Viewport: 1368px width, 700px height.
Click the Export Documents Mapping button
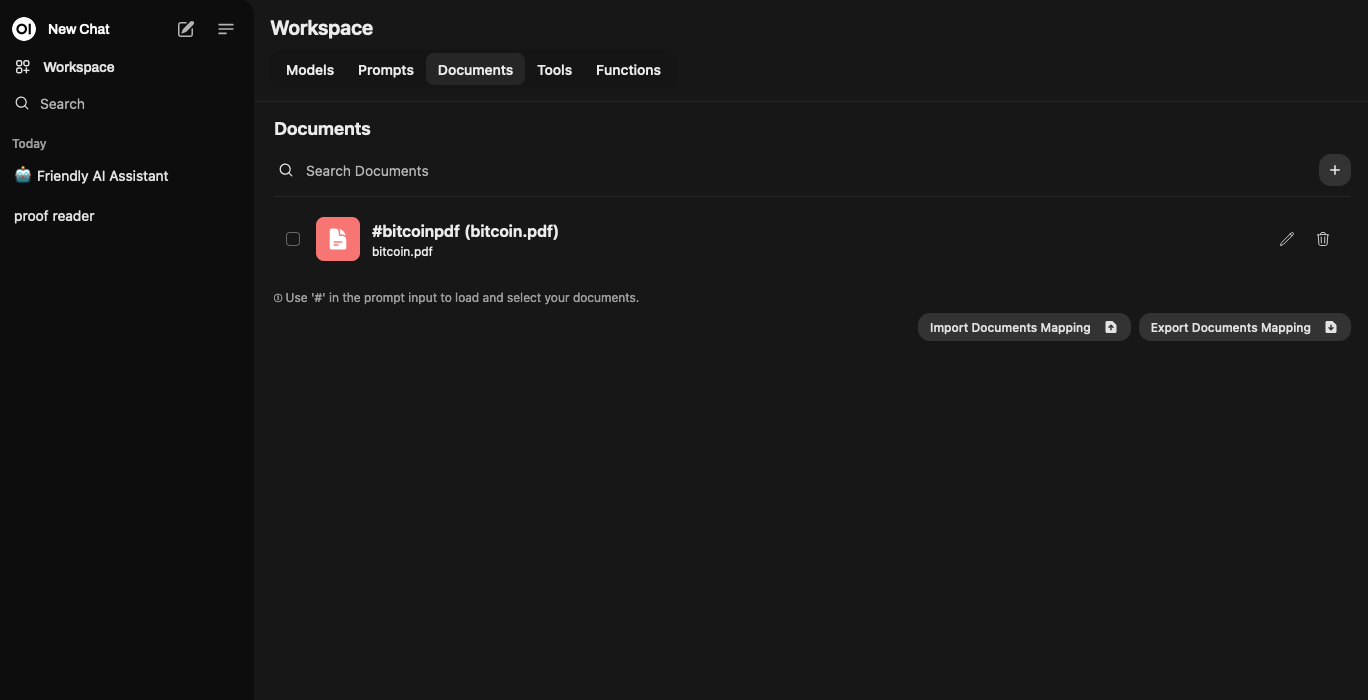click(1245, 327)
